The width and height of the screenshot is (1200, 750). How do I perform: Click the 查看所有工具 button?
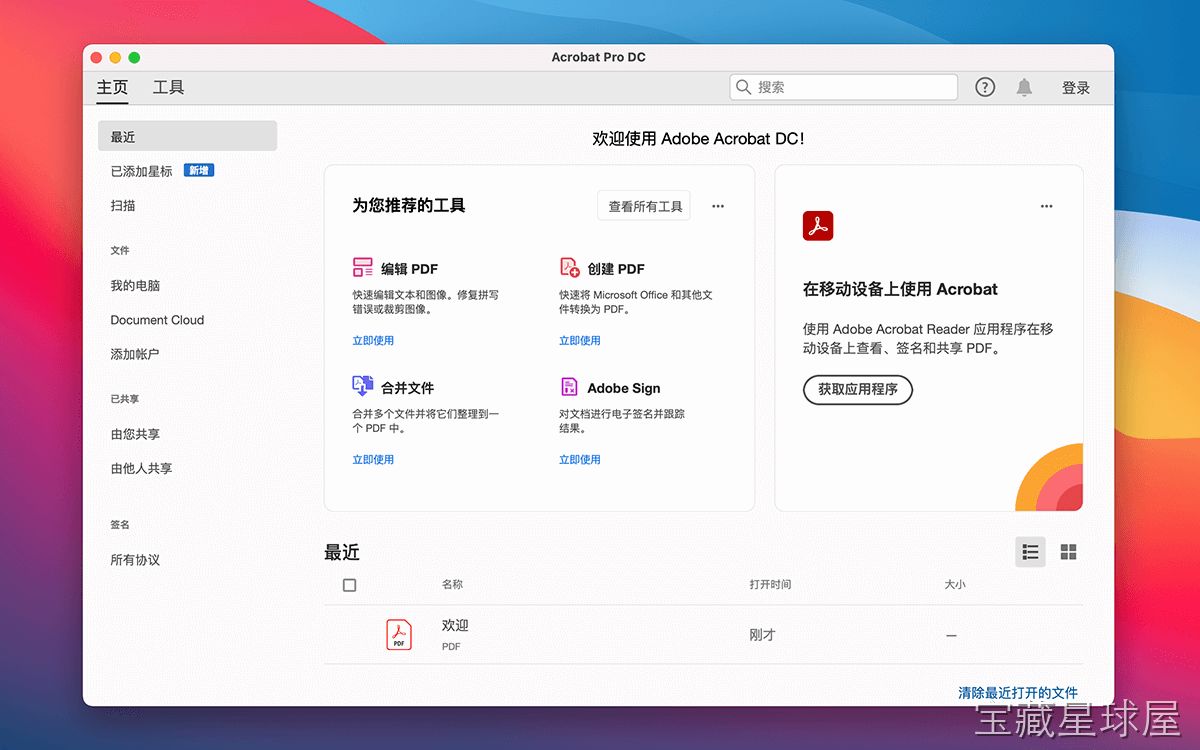645,206
